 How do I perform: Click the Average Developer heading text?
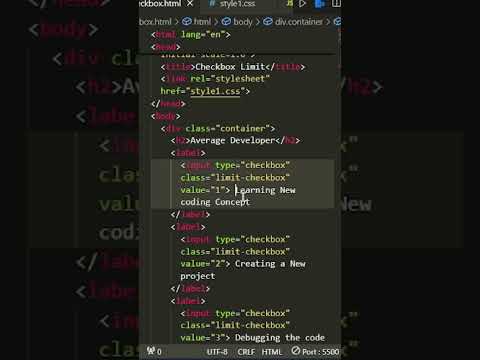[x=233, y=140]
